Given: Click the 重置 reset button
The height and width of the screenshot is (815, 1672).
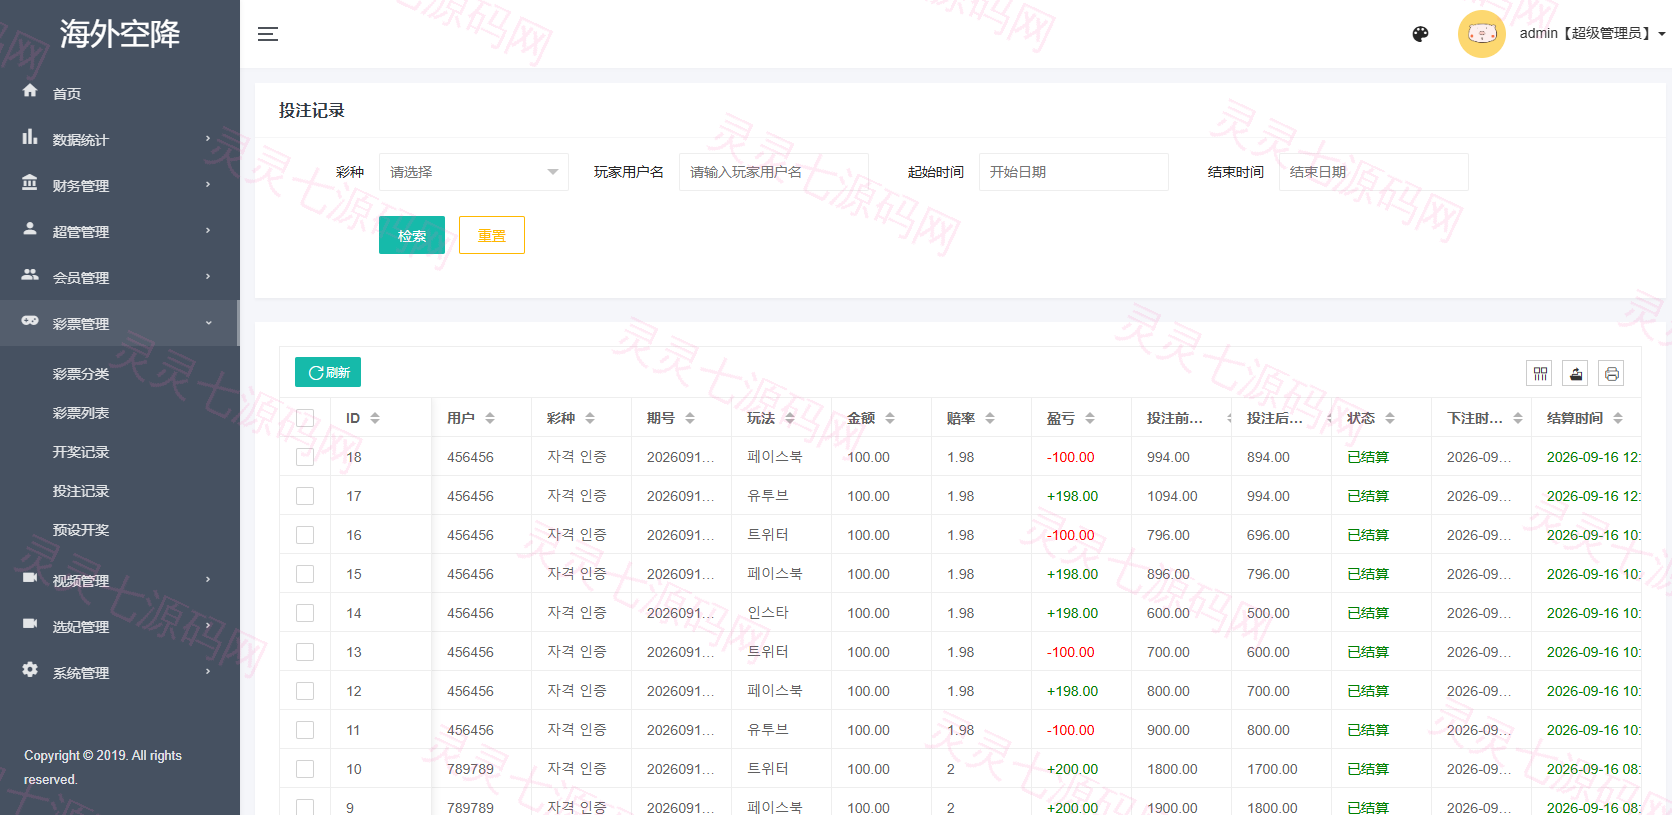Looking at the screenshot, I should 492,235.
